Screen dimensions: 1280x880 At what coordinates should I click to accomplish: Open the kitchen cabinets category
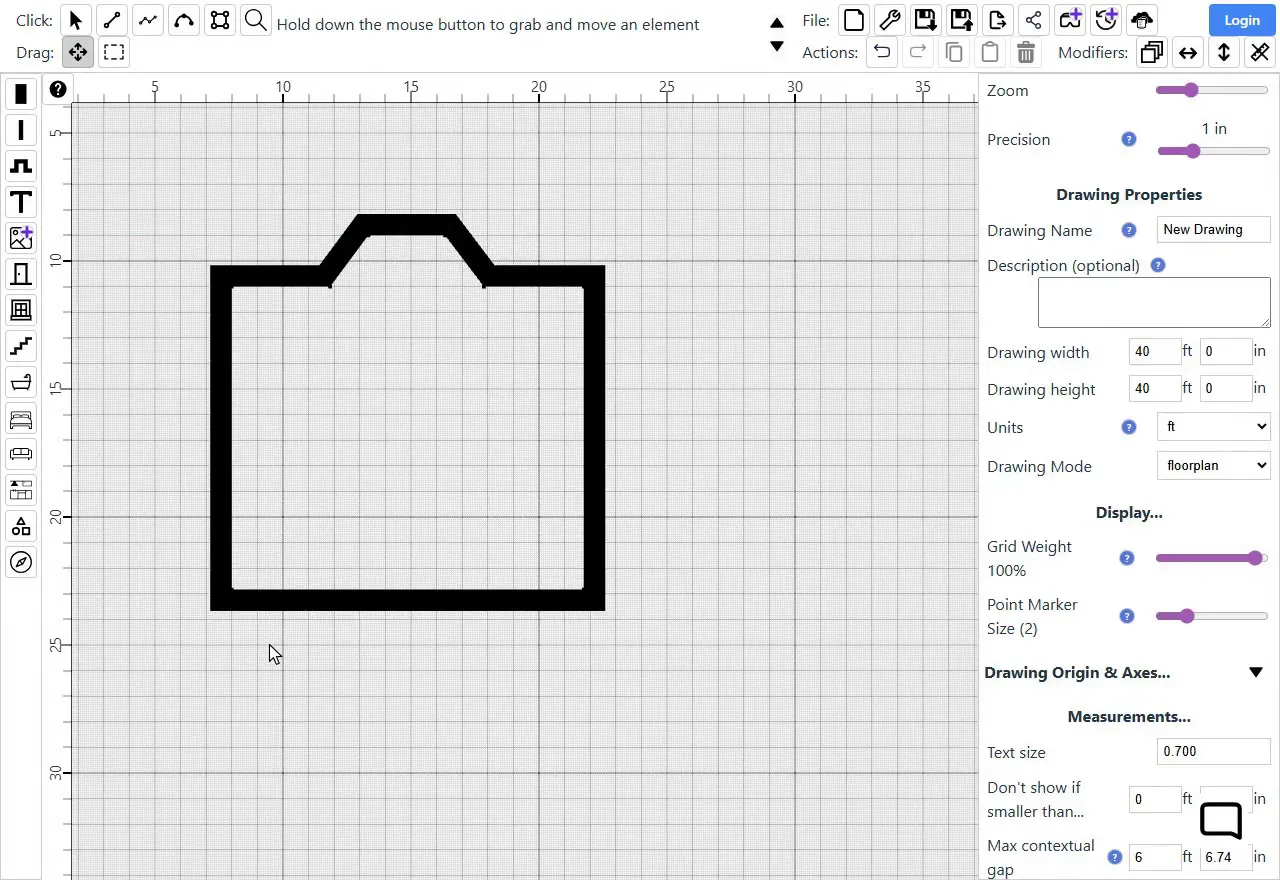tap(21, 490)
